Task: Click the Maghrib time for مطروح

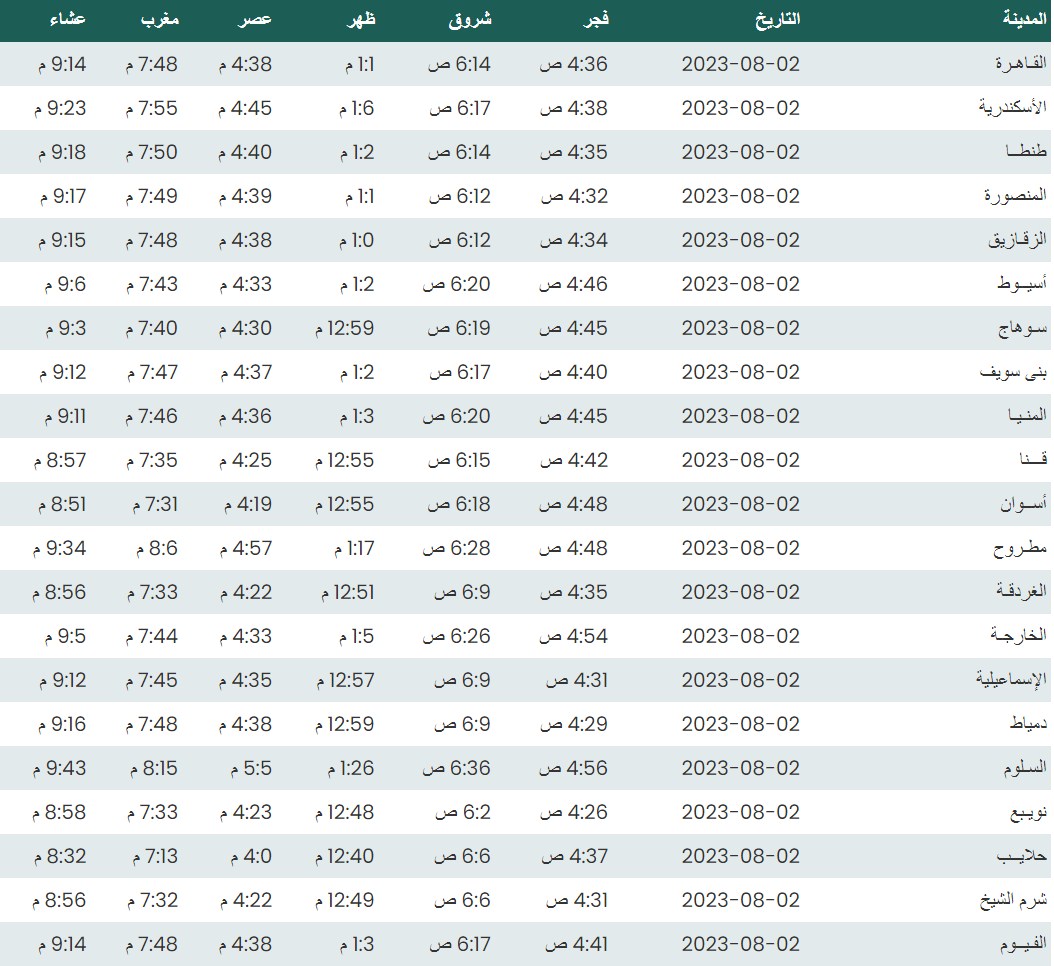Action: [153, 548]
